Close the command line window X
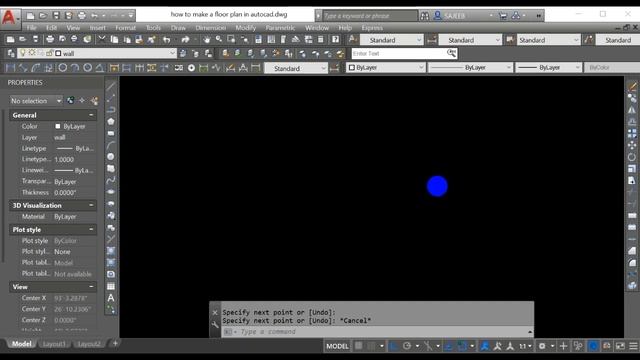This screenshot has height=360, width=640. 215,313
